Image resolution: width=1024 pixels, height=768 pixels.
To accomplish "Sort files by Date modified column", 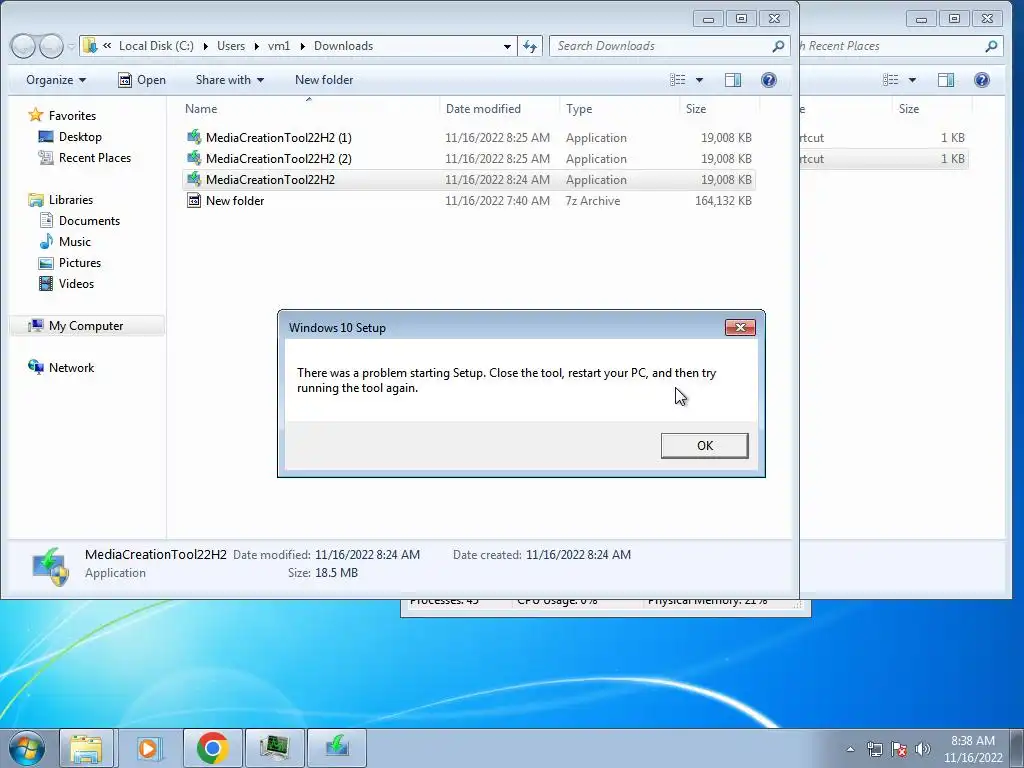I will 499,108.
